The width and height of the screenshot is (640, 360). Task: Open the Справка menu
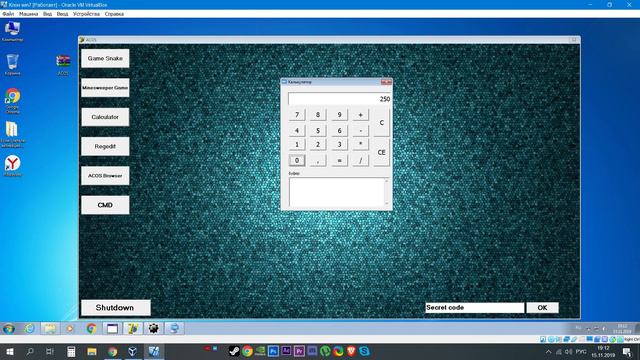click(114, 14)
